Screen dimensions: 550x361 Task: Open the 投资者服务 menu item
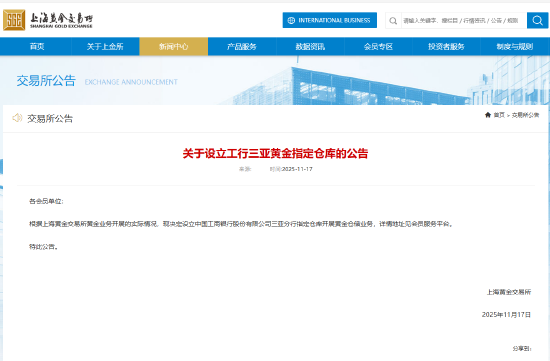[x=446, y=47]
